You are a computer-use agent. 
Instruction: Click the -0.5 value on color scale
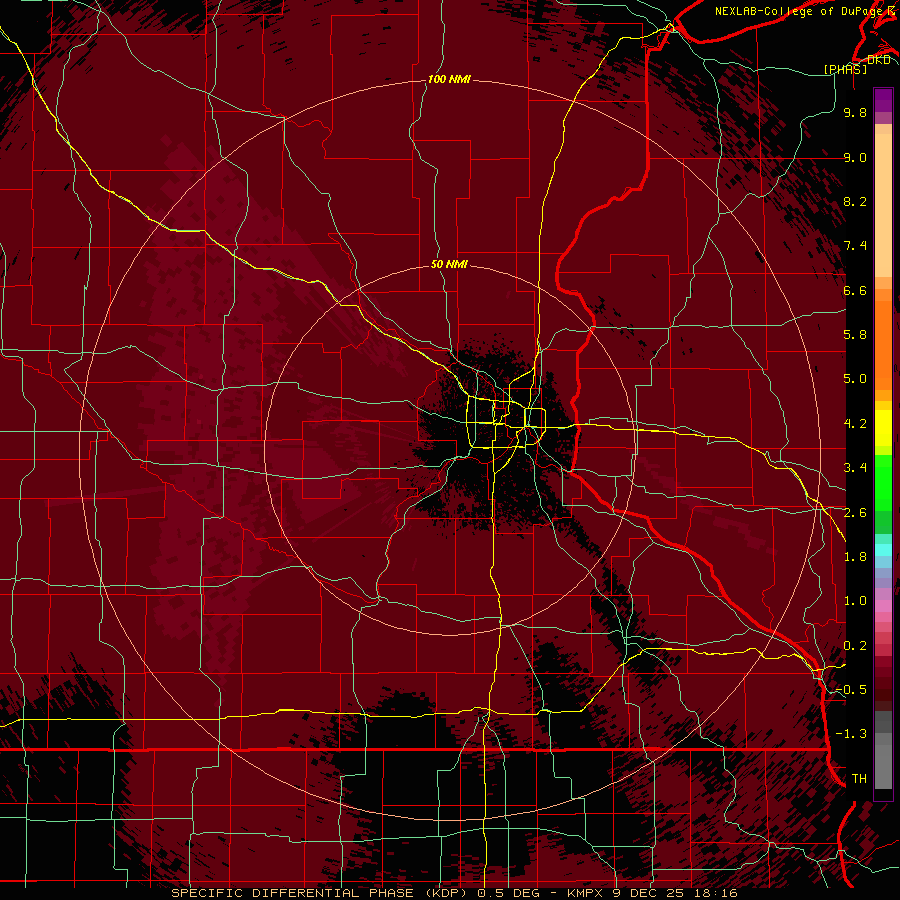pos(852,690)
